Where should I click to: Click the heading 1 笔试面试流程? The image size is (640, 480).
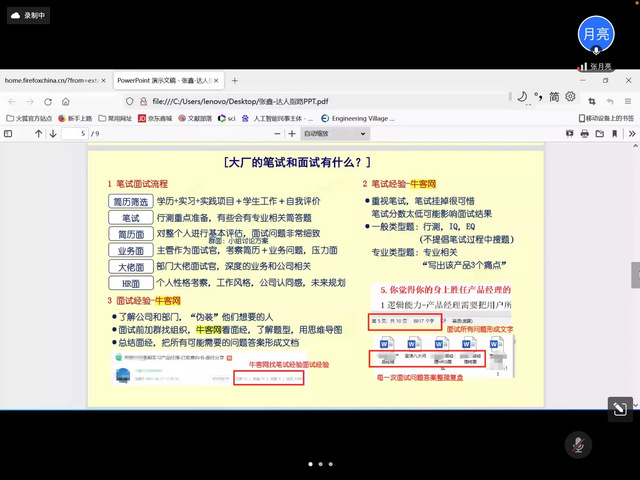click(138, 184)
